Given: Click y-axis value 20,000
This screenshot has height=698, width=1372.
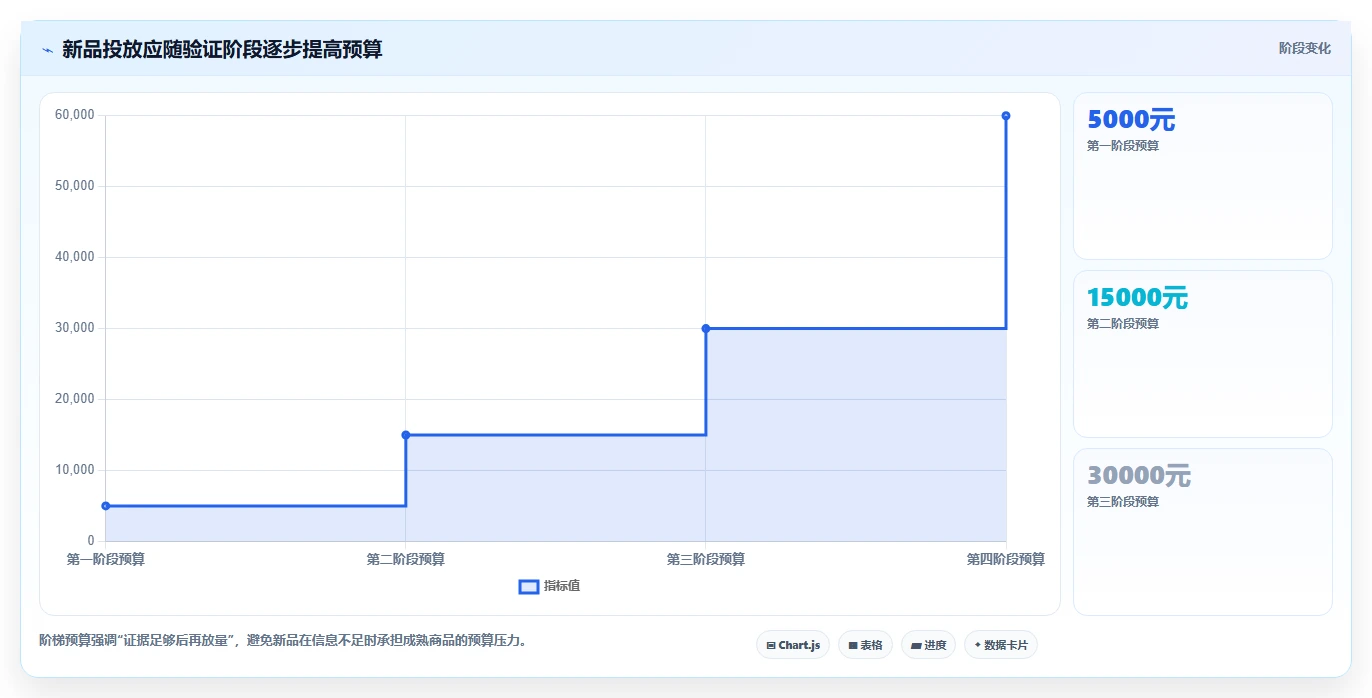Looking at the screenshot, I should tap(75, 399).
